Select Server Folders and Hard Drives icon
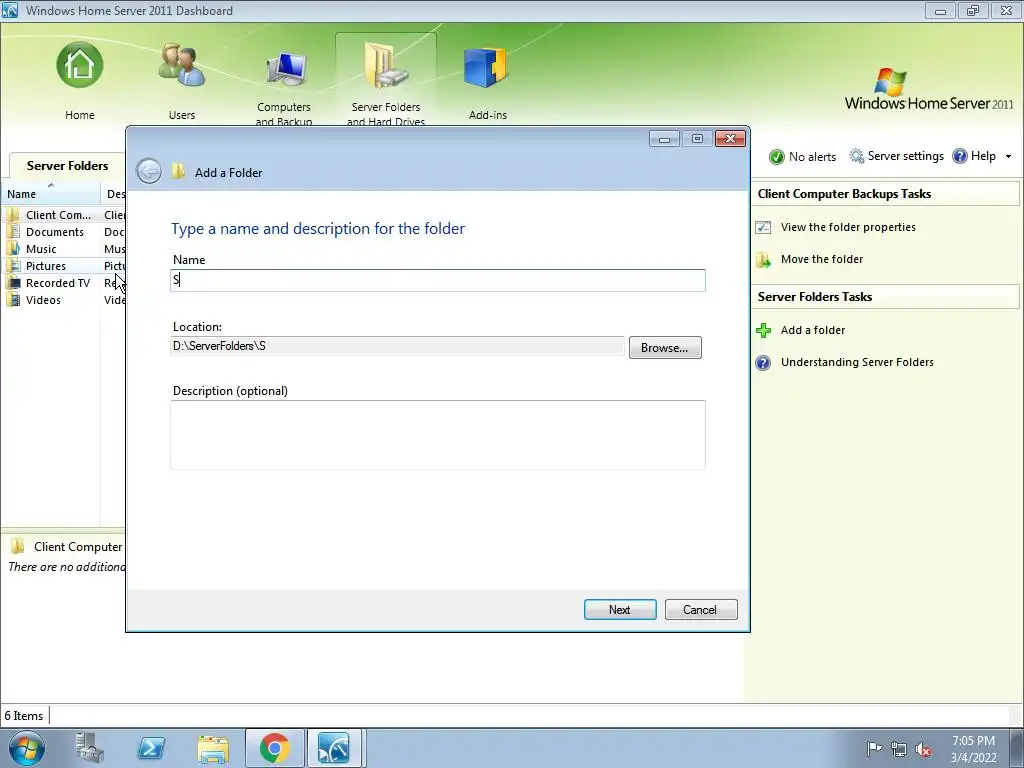Image resolution: width=1024 pixels, height=768 pixels. (386, 65)
